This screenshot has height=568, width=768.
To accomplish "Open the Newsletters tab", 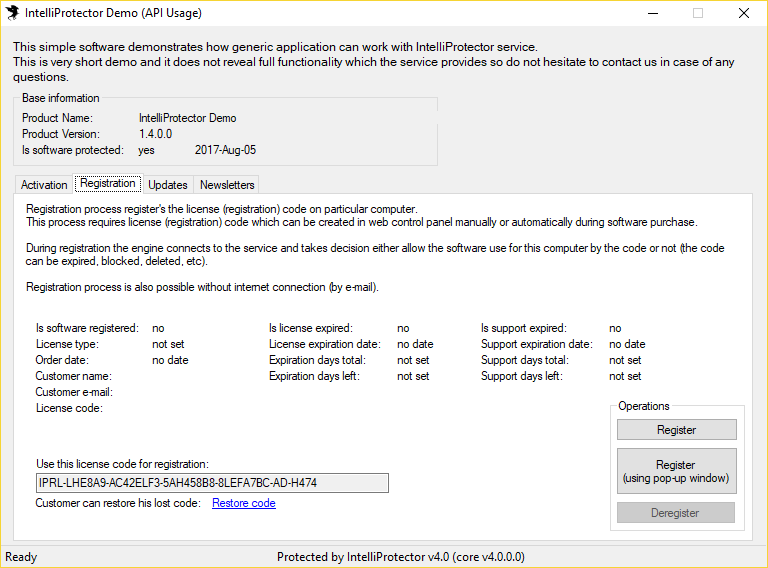I will click(227, 185).
